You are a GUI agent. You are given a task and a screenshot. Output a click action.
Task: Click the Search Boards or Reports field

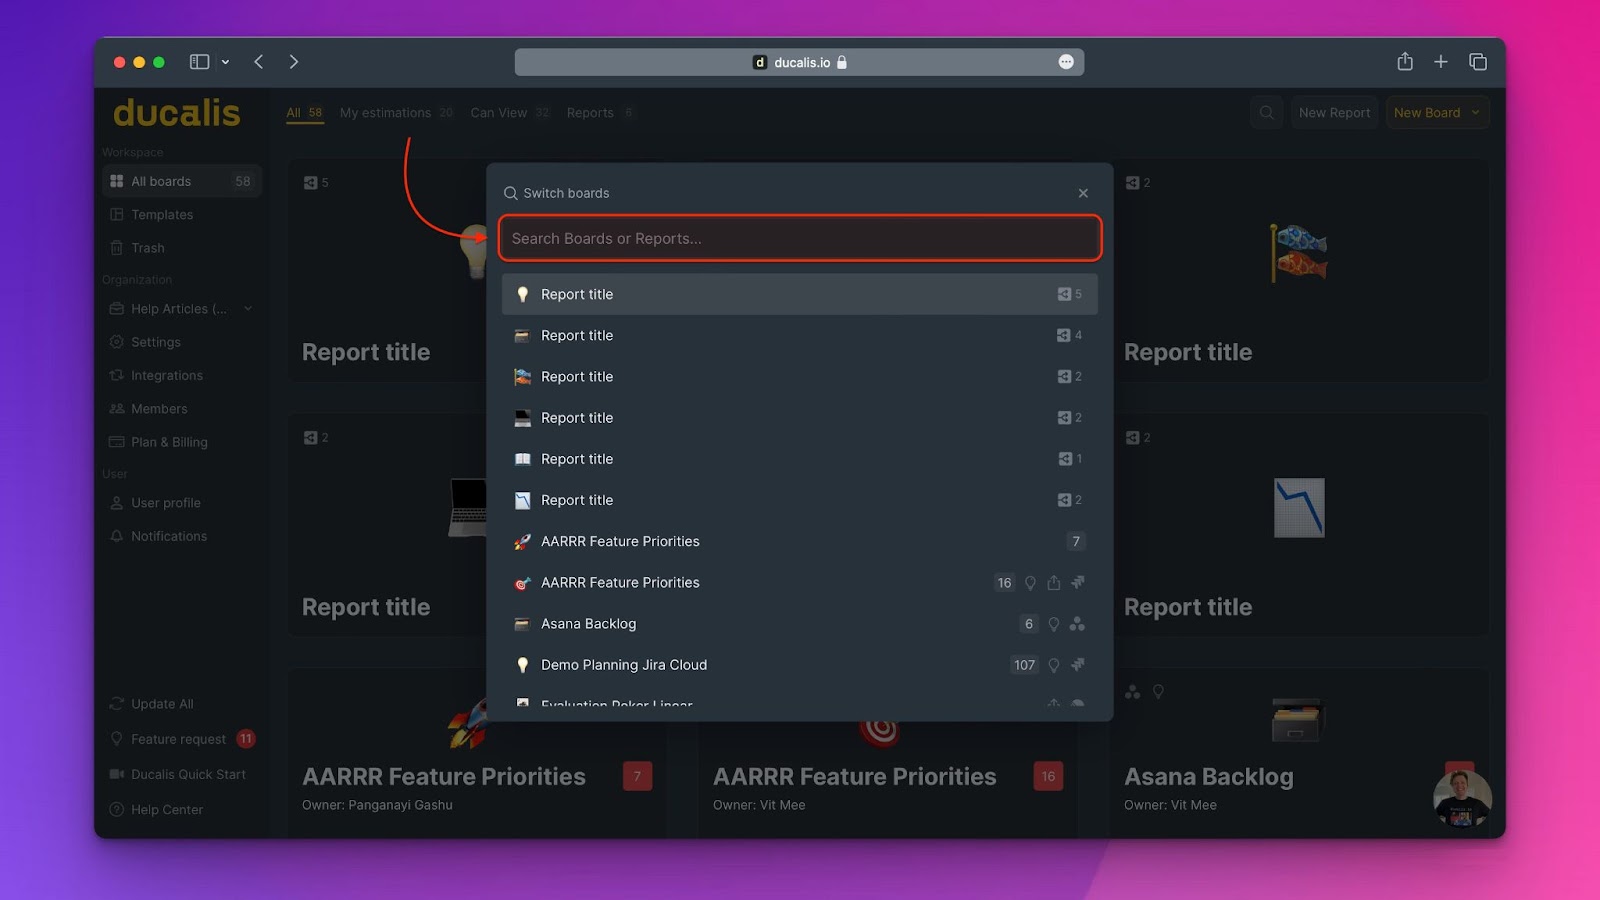click(800, 239)
